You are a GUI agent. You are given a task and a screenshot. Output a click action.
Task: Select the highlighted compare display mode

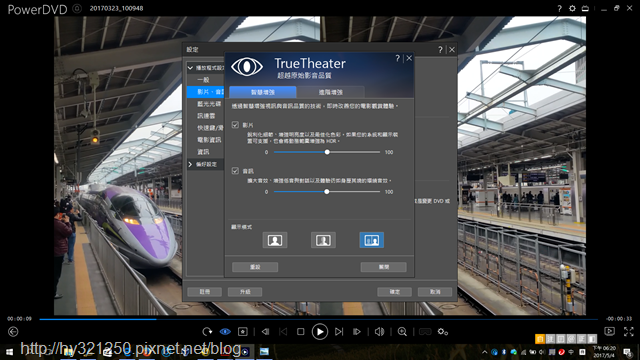coord(371,240)
